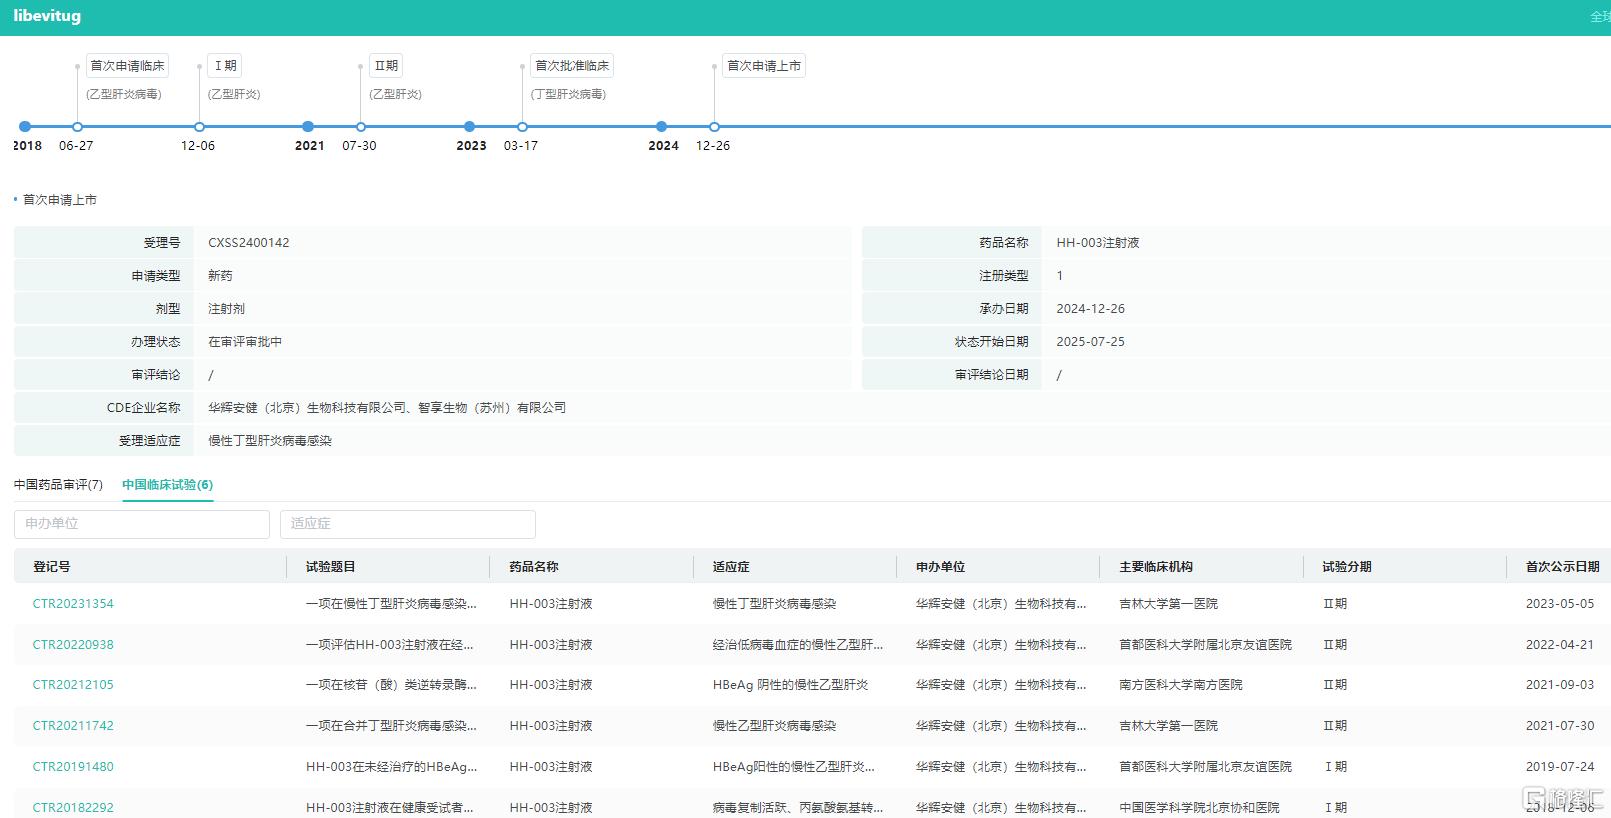Click the 试验分期 column header
Viewport: 1611px width, 818px height.
[1347, 567]
